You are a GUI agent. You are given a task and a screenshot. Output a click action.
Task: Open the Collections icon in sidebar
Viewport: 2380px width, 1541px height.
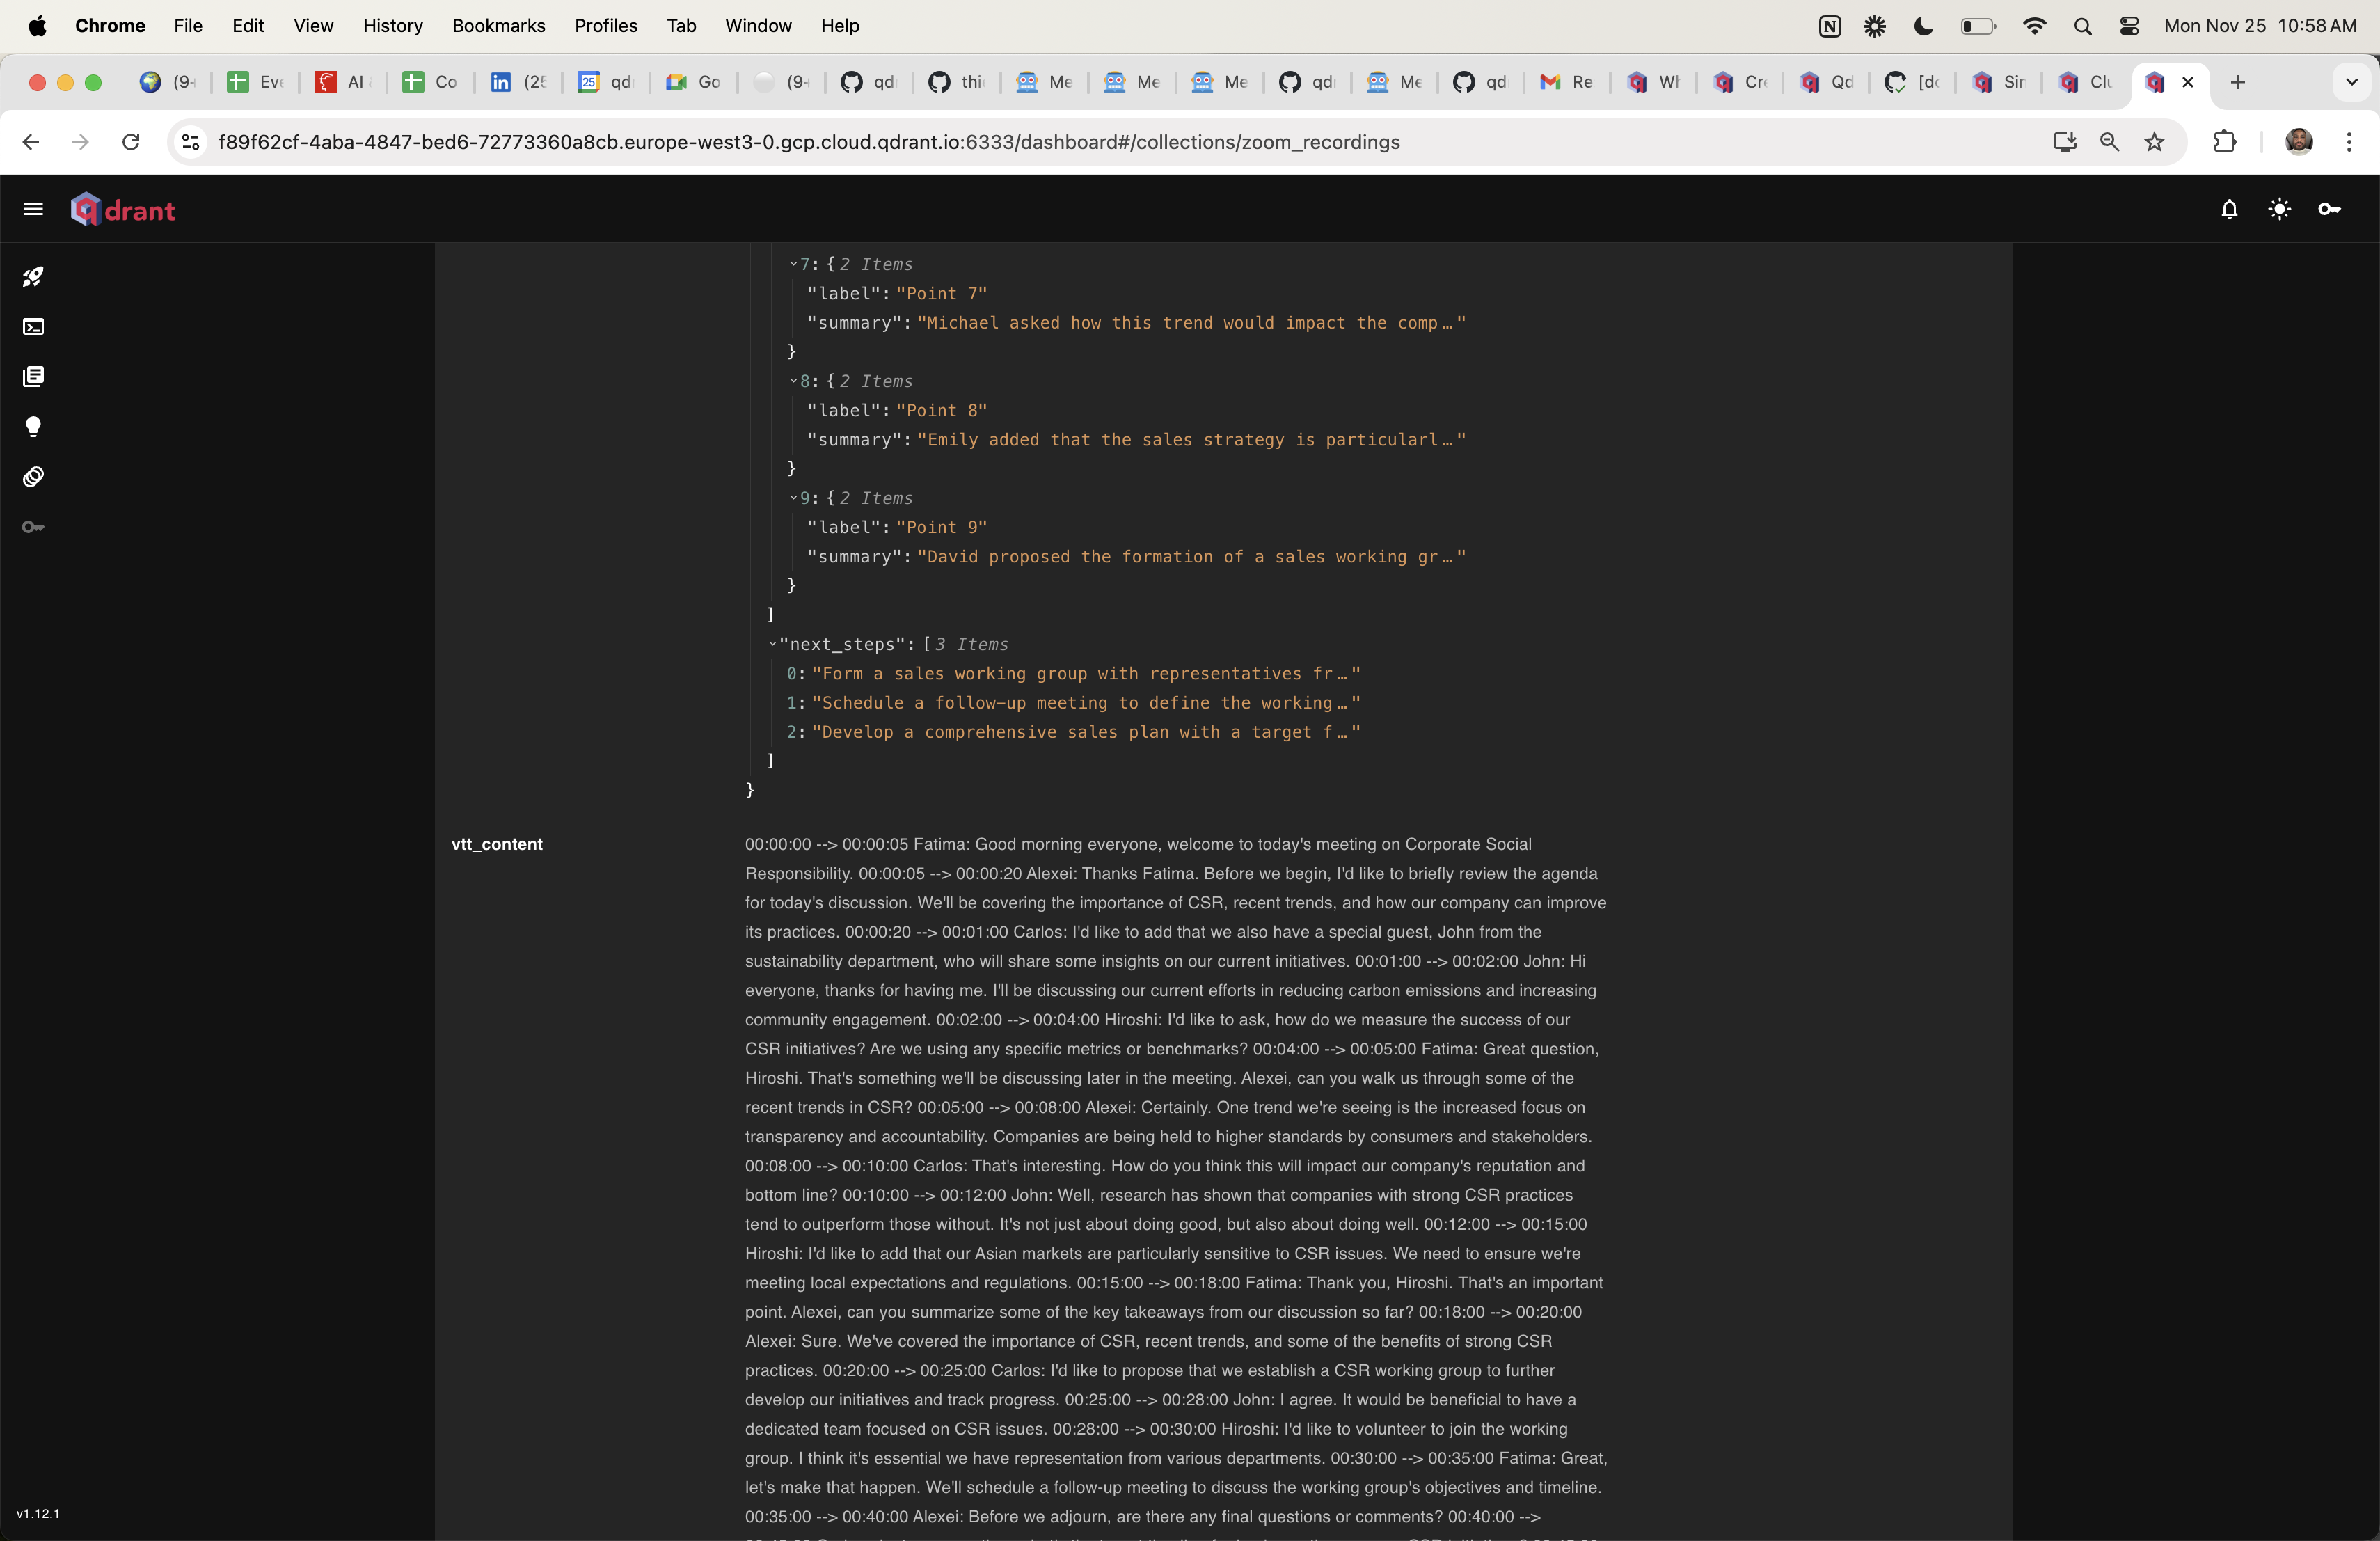tap(33, 377)
